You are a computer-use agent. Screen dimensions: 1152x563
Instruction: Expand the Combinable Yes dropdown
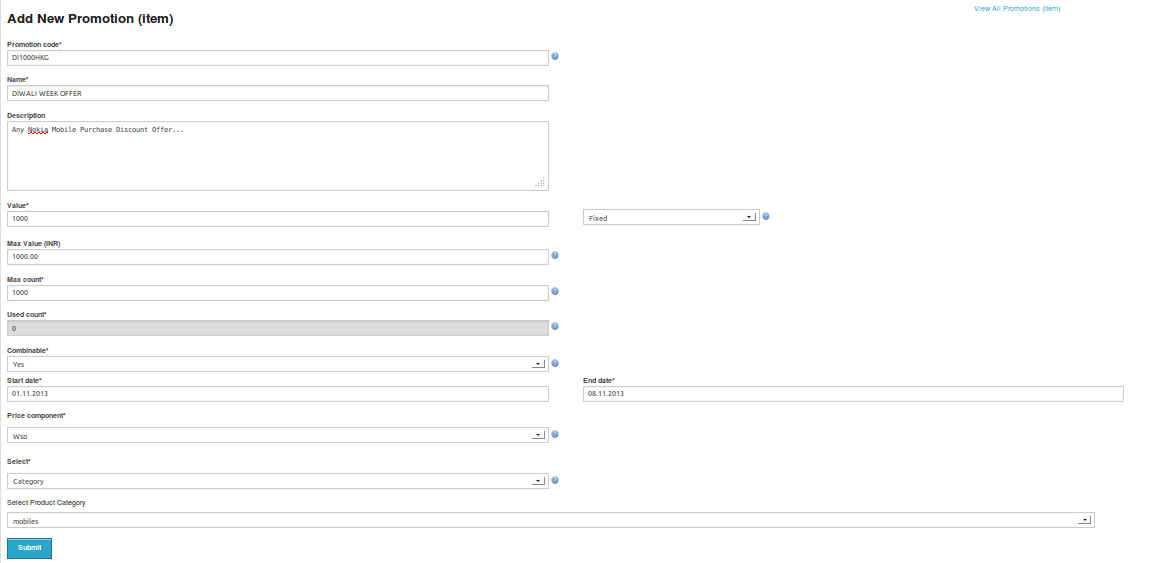[x=278, y=364]
